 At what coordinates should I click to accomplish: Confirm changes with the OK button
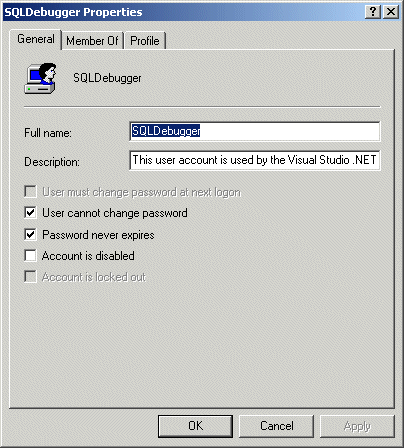click(195, 426)
